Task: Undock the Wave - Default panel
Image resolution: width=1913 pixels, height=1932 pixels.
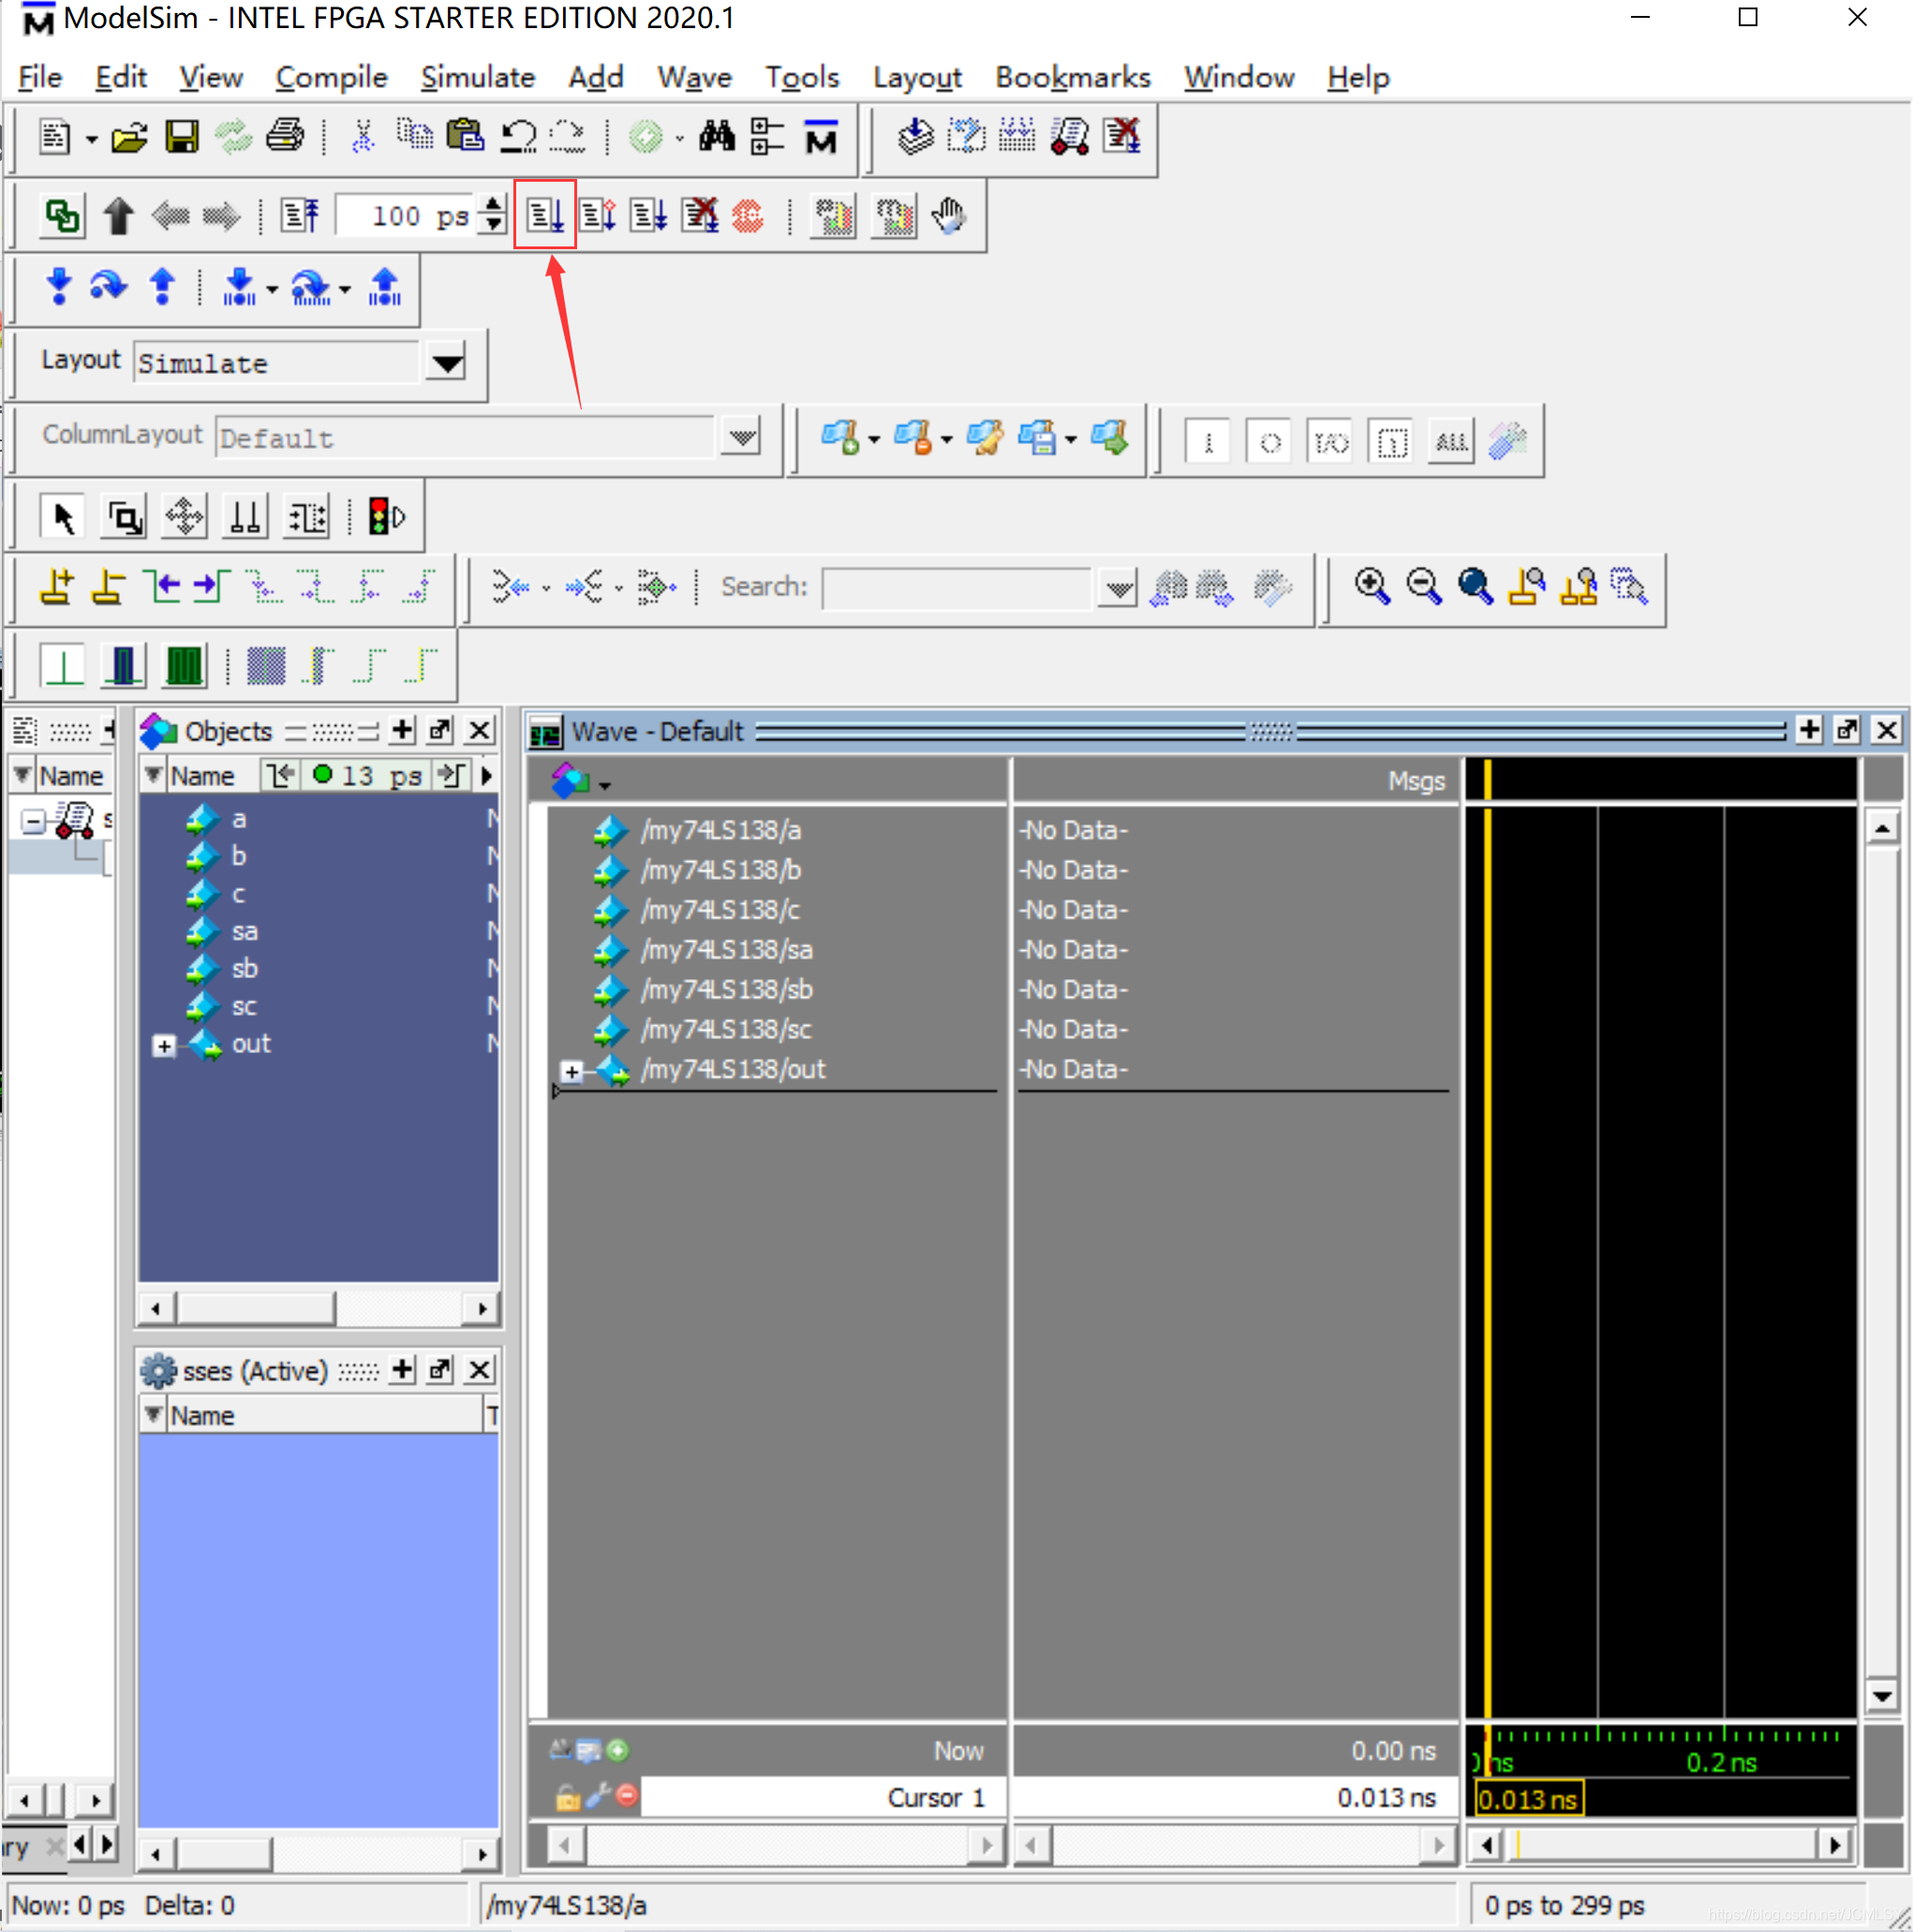Action: [x=1846, y=730]
